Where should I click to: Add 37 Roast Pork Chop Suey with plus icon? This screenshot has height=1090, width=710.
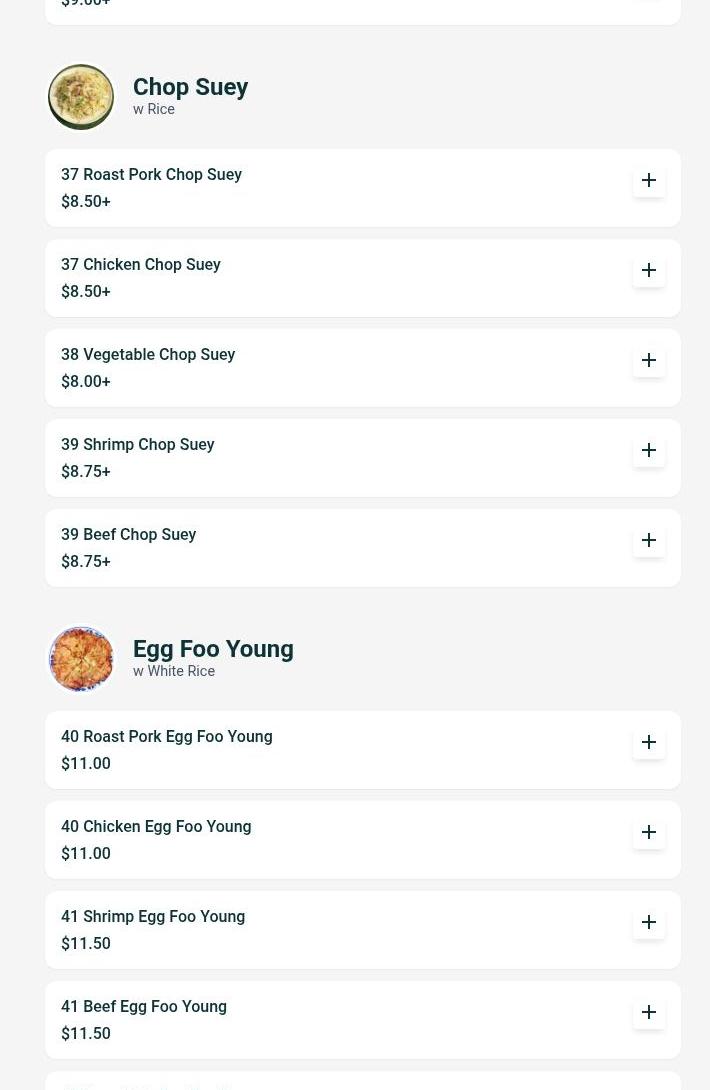pyautogui.click(x=648, y=180)
